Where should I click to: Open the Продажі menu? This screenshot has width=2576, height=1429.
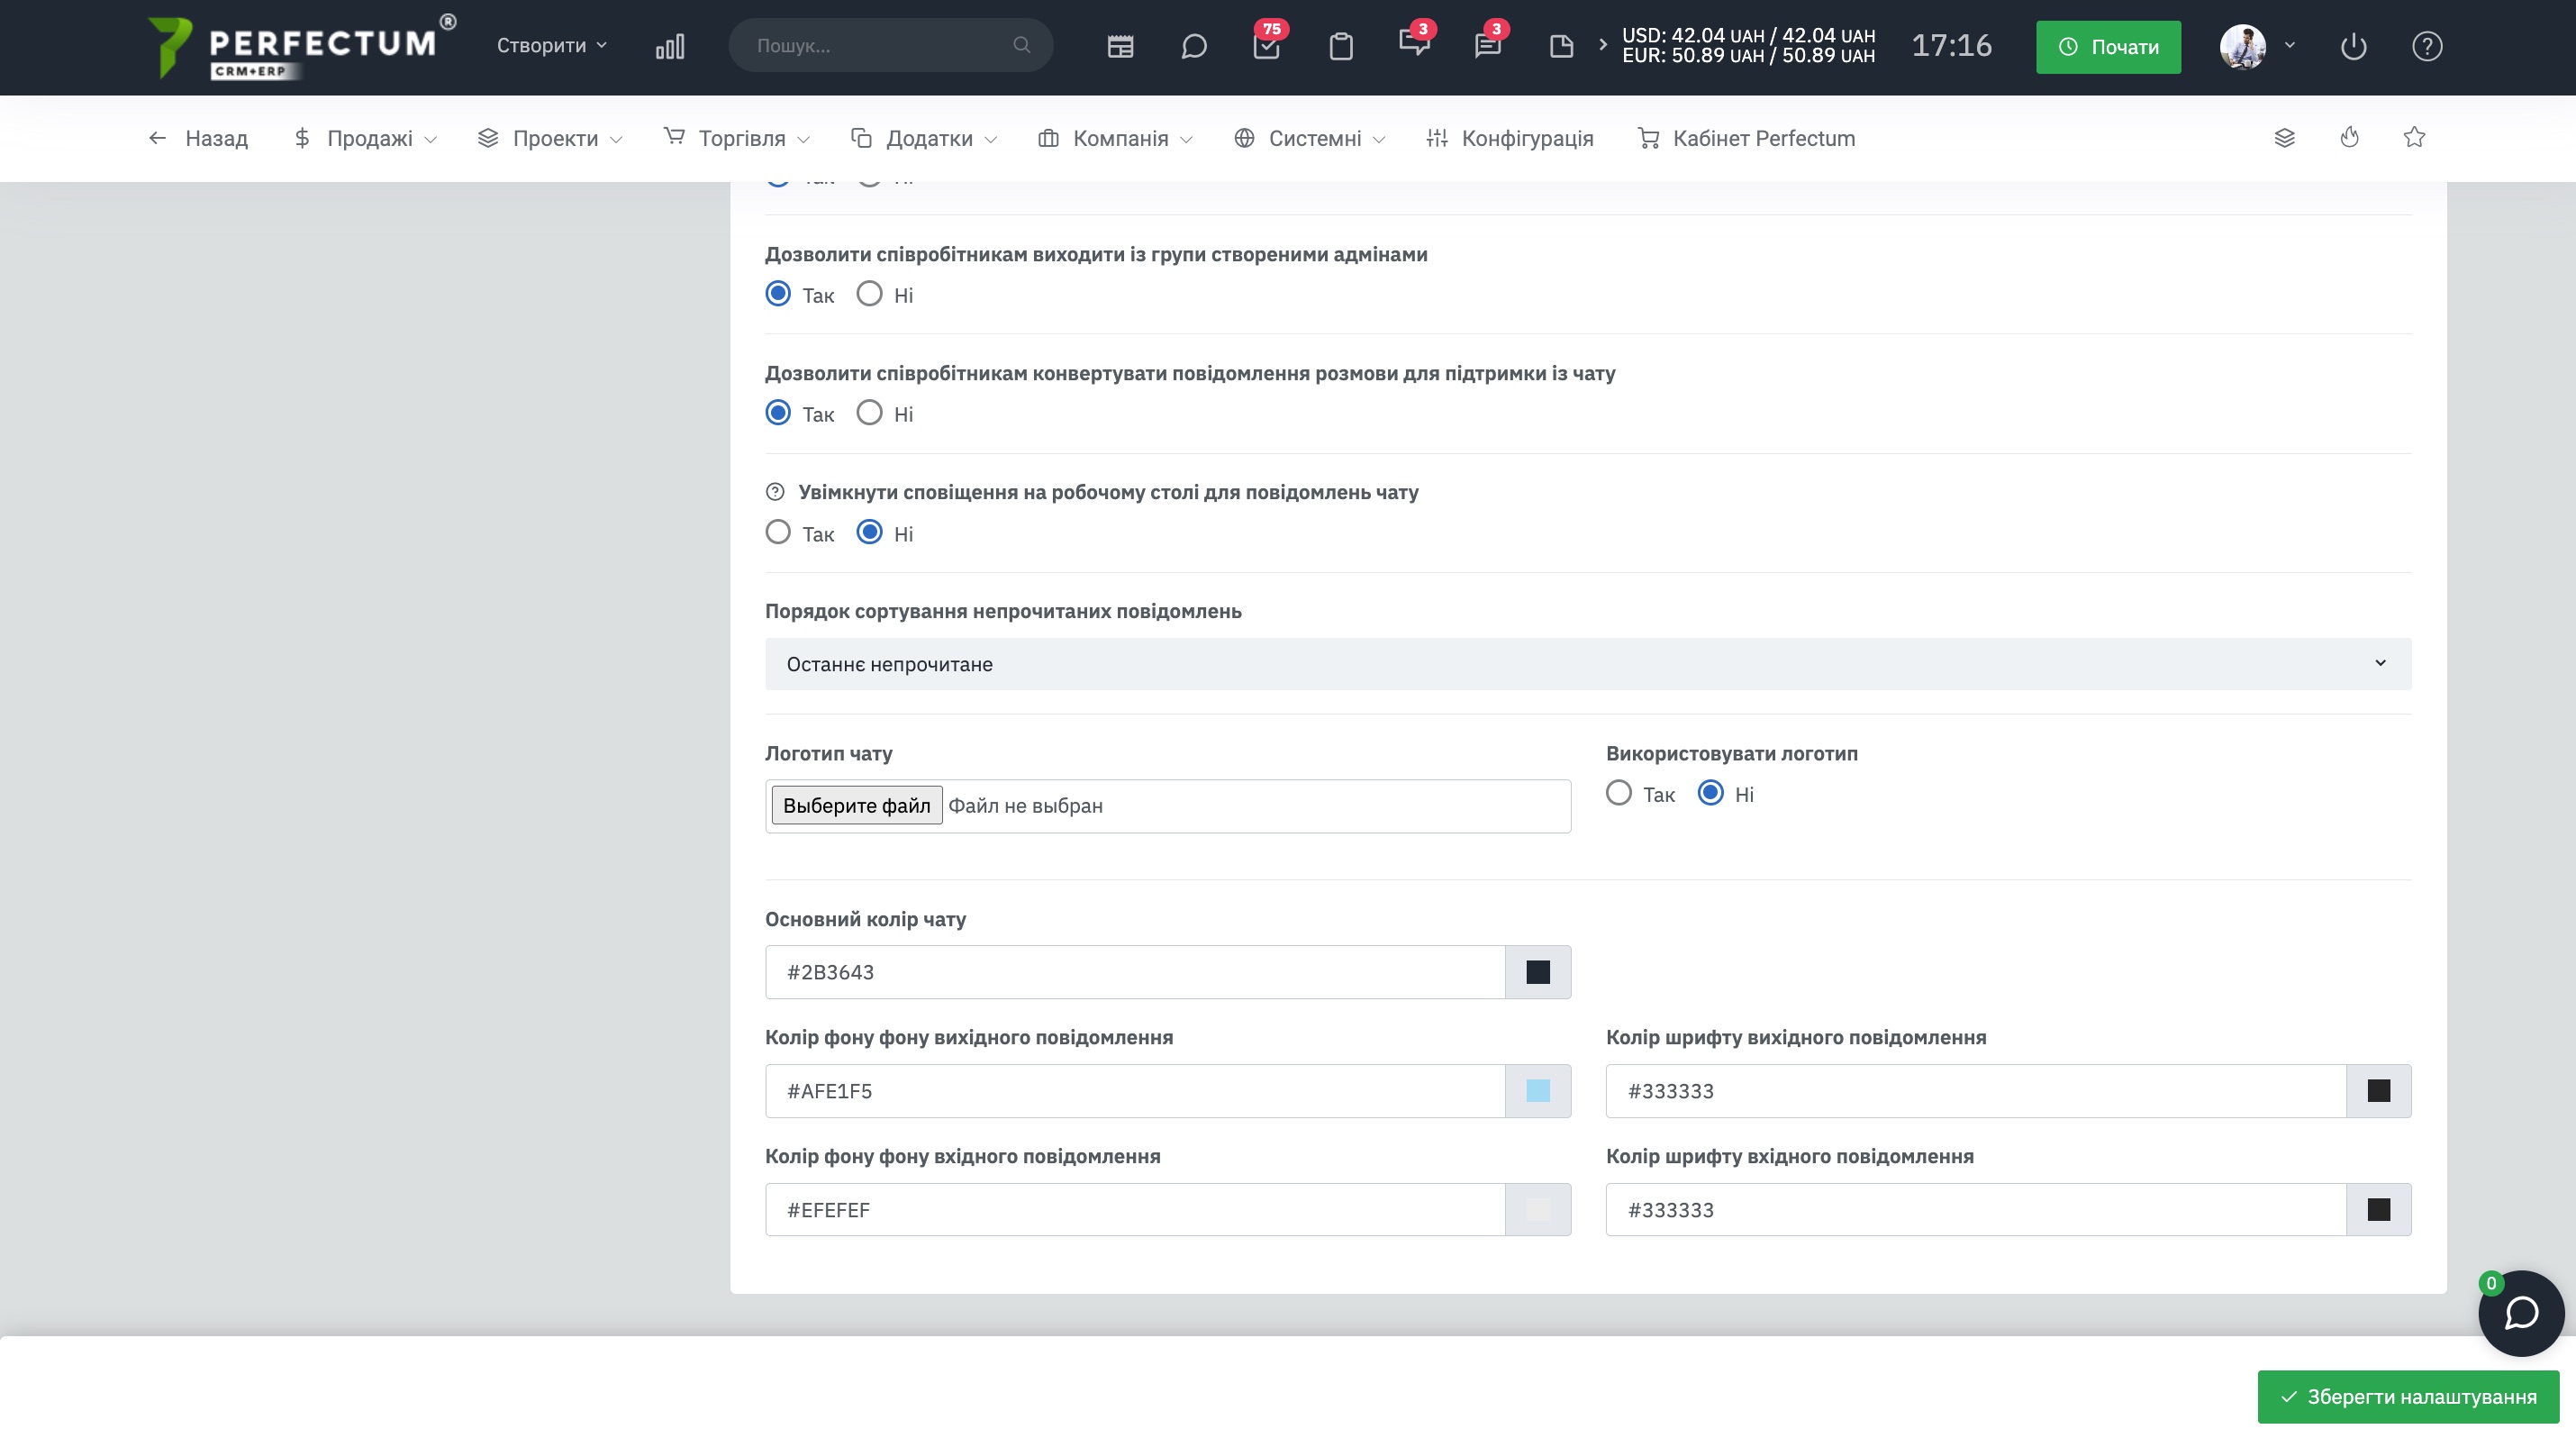point(365,138)
